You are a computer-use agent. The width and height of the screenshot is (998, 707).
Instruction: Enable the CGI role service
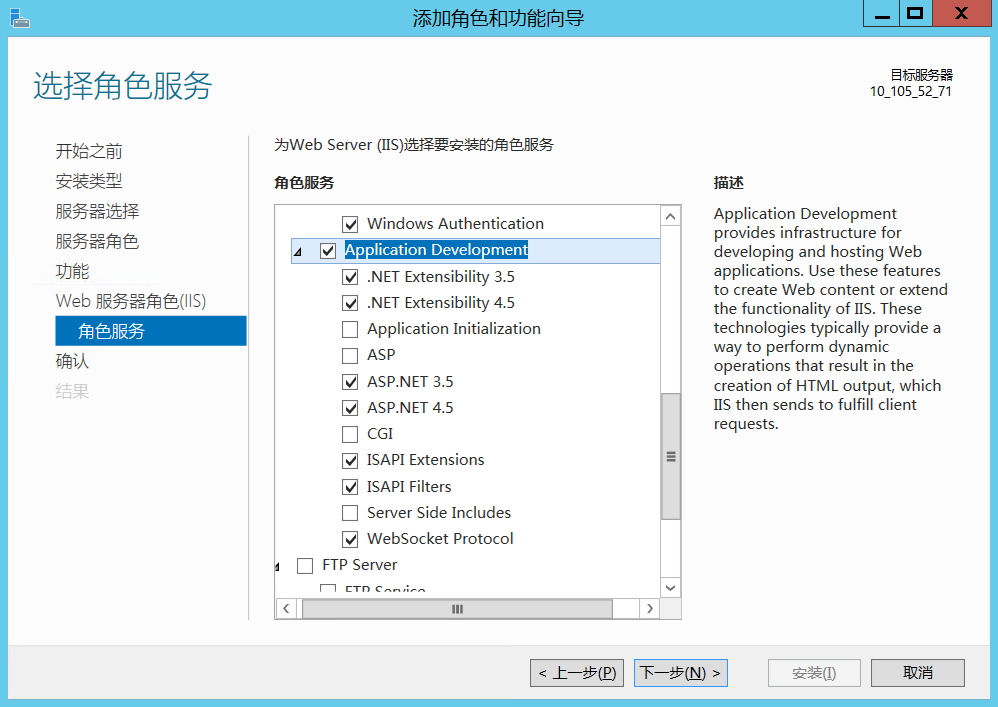[x=351, y=433]
